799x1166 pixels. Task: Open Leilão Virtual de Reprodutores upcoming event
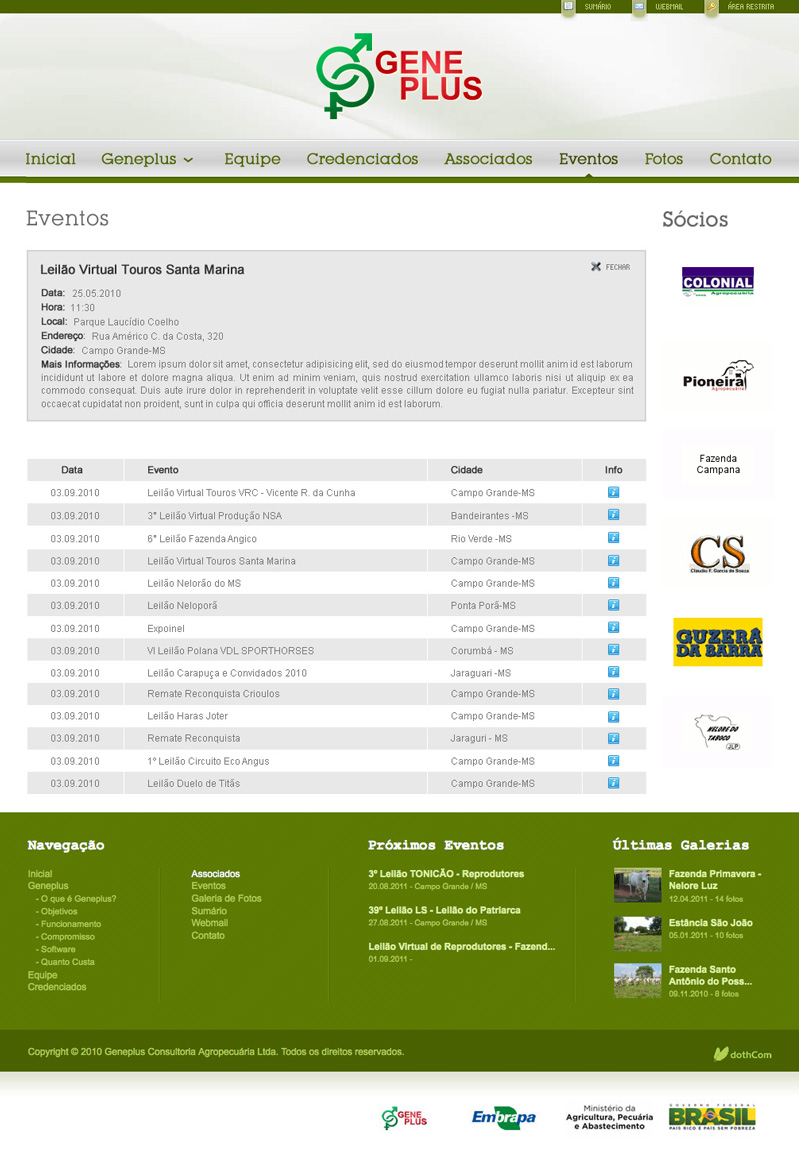461,947
